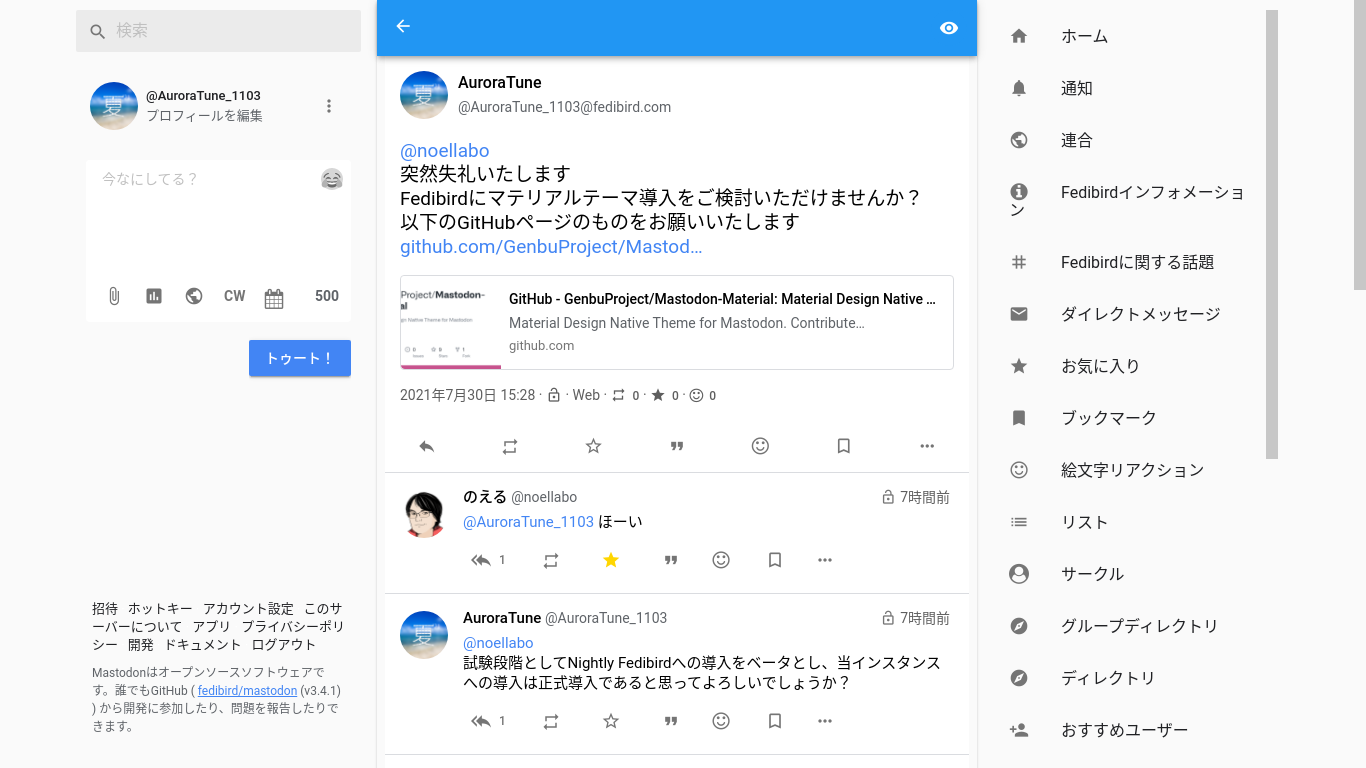Open the emoji picker in compose box
This screenshot has width=1366, height=768.
tap(332, 180)
